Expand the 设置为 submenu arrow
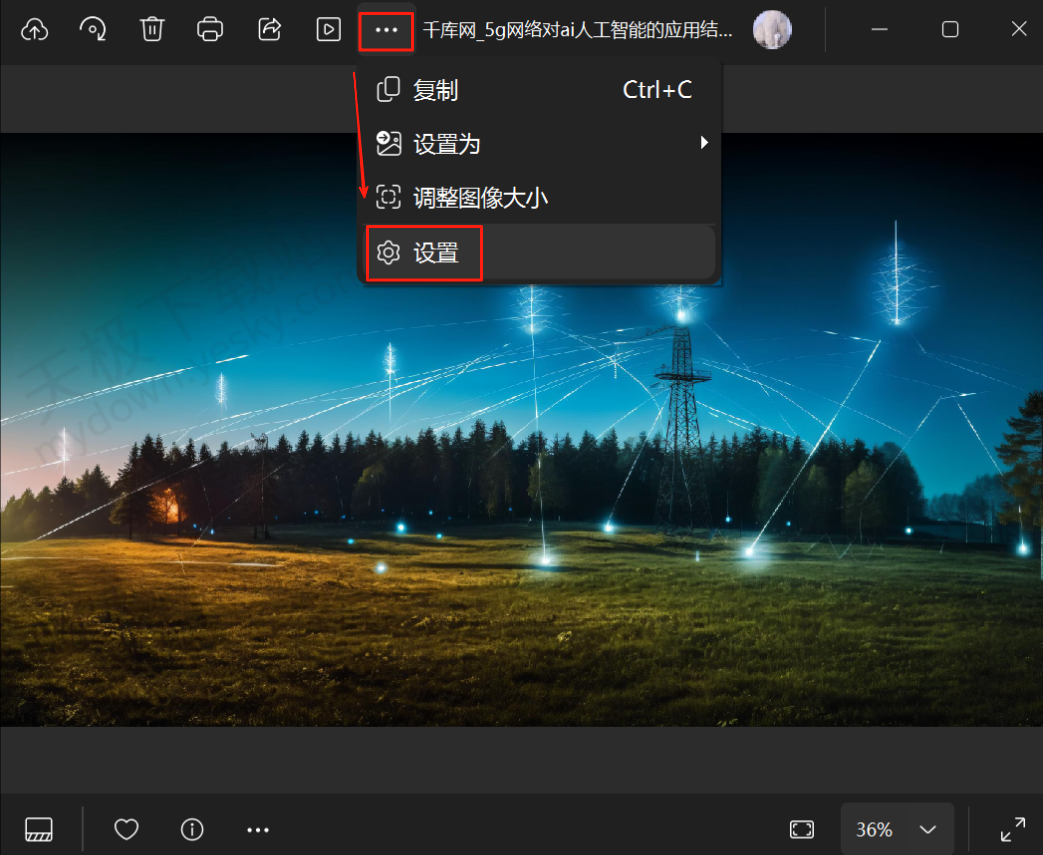Image resolution: width=1043 pixels, height=855 pixels. pyautogui.click(x=704, y=143)
